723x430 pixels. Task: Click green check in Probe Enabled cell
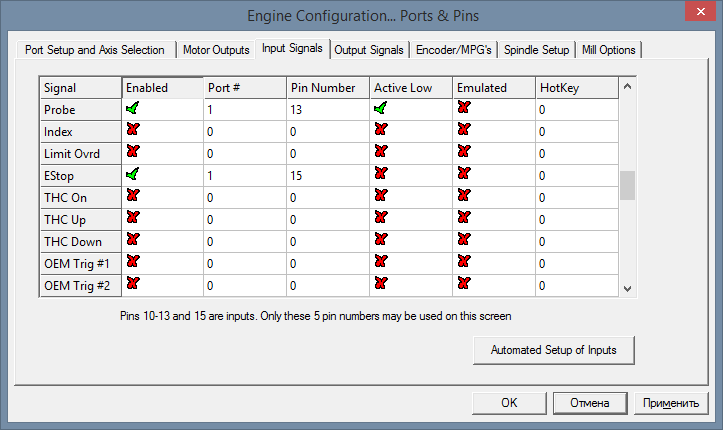133,109
